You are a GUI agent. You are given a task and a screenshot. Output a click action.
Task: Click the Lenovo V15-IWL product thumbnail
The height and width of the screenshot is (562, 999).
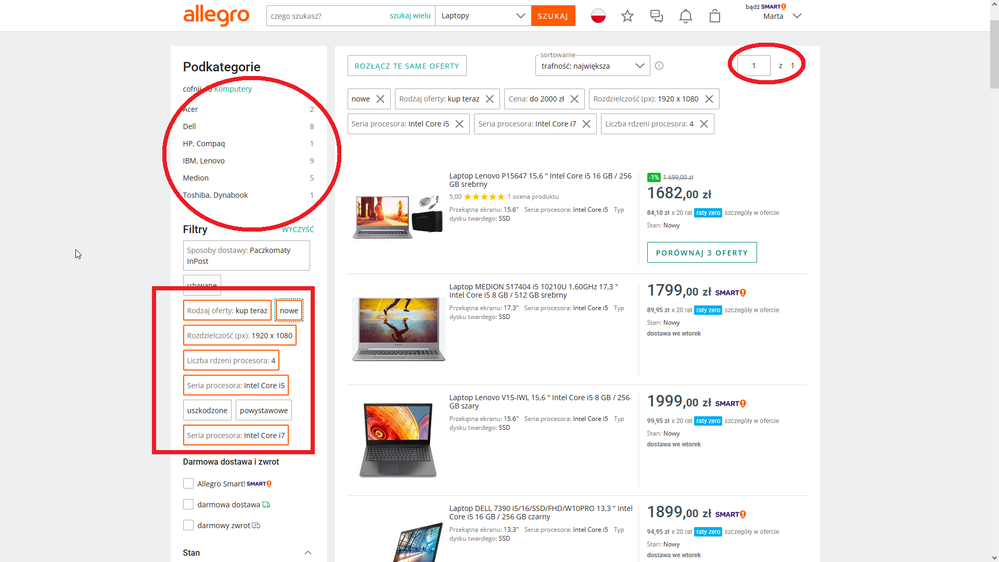(398, 440)
